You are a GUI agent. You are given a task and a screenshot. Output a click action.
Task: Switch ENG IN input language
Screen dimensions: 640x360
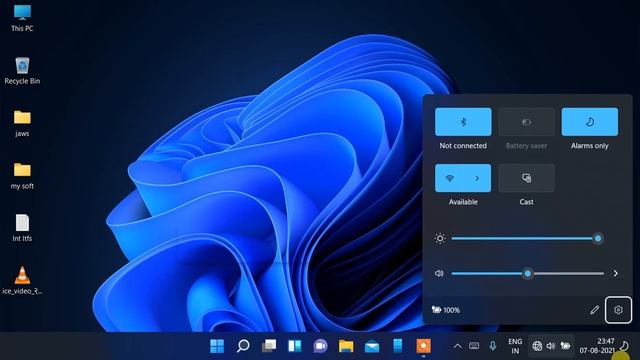[x=515, y=346]
